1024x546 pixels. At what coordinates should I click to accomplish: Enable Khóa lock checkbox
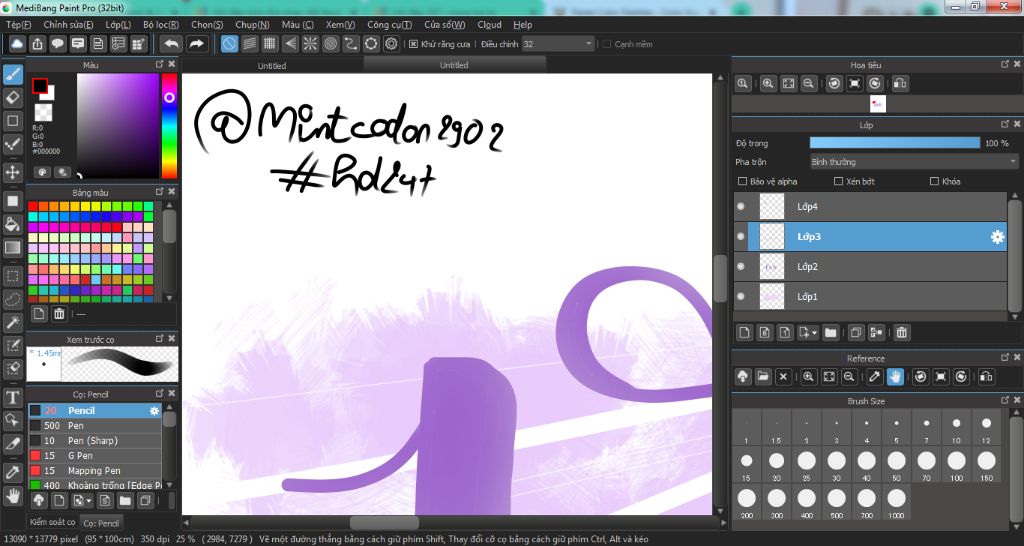(935, 182)
